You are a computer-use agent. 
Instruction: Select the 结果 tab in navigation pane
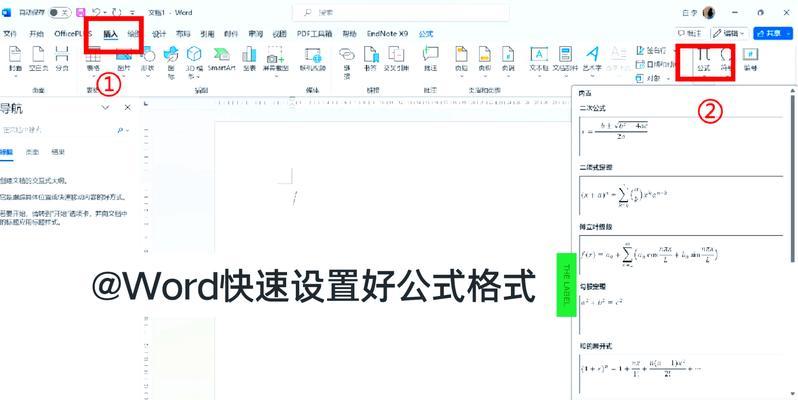click(58, 152)
